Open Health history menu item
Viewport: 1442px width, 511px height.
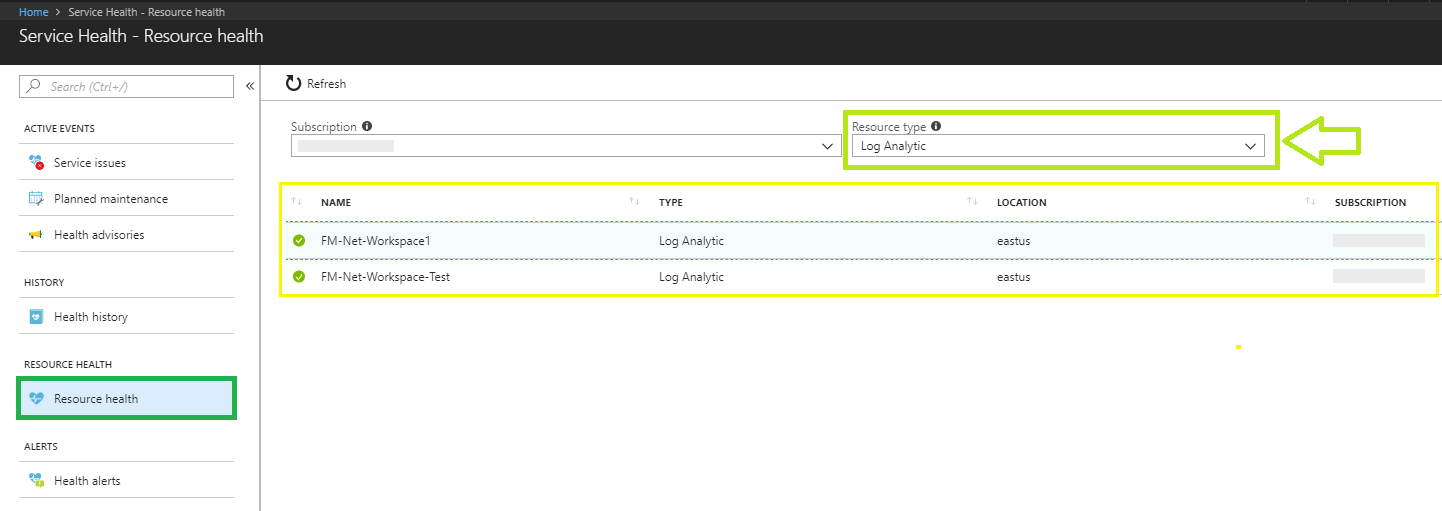126,317
